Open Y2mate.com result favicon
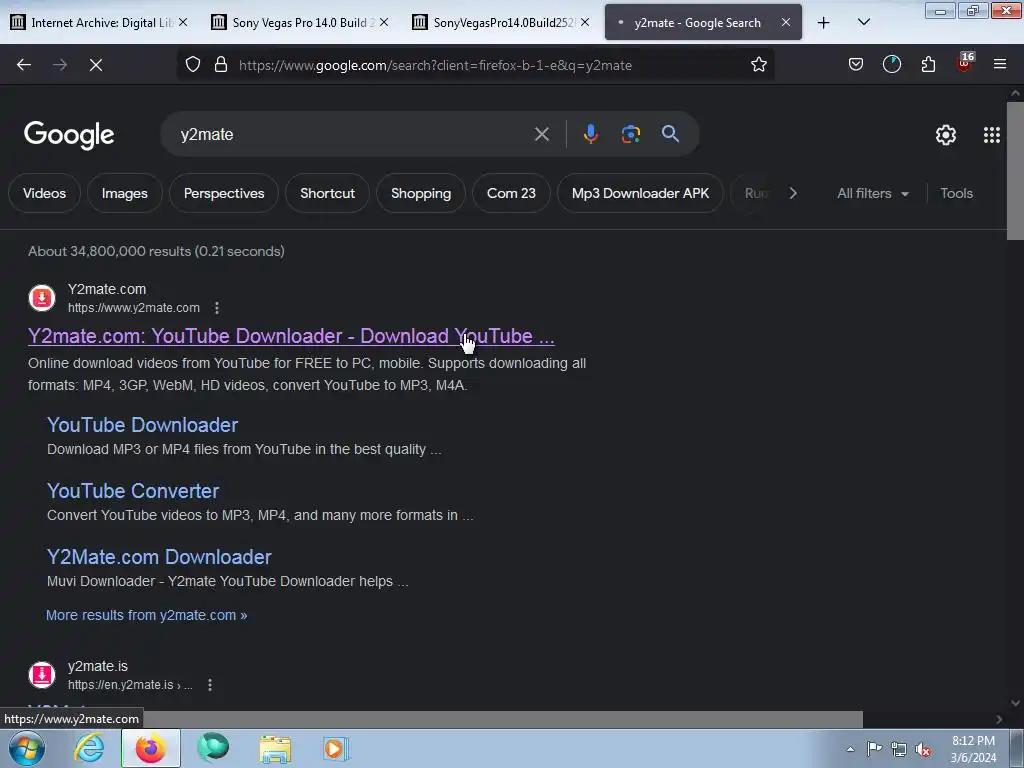The width and height of the screenshot is (1024, 768). pyautogui.click(x=42, y=298)
